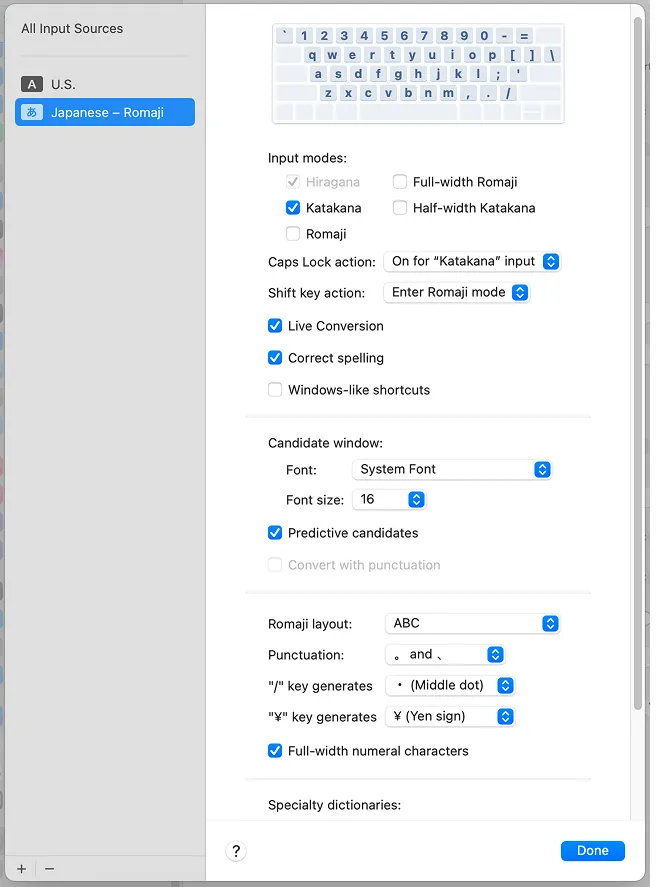This screenshot has width=660, height=887.
Task: Check the Romaji input mode box
Action: pyautogui.click(x=293, y=234)
